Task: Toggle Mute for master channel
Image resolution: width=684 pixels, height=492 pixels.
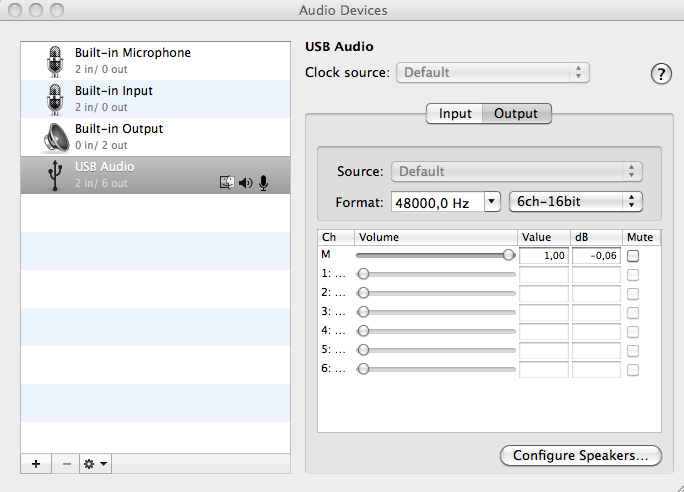Action: pos(632,256)
